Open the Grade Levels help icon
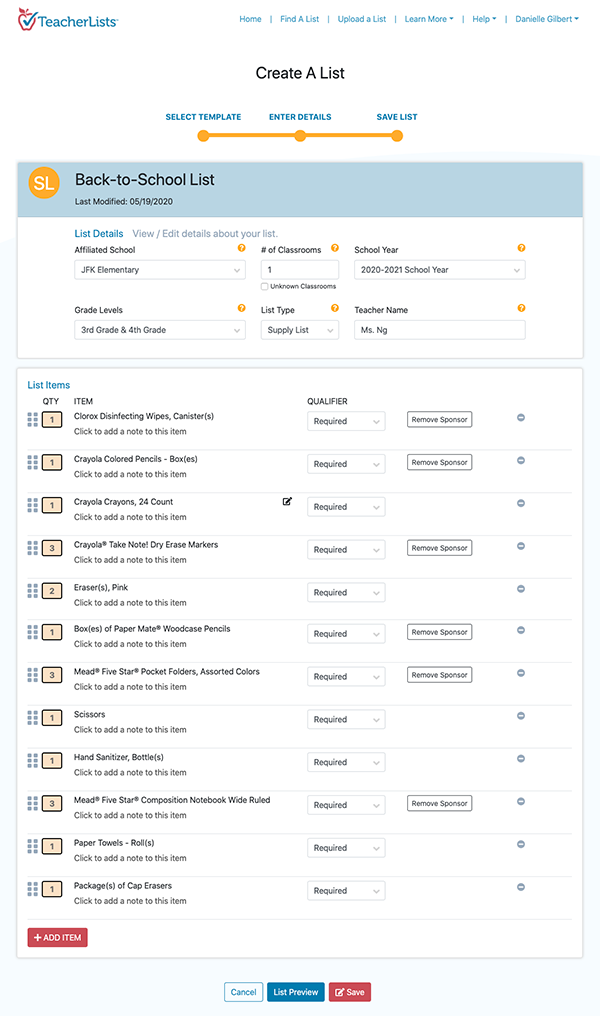 242,308
